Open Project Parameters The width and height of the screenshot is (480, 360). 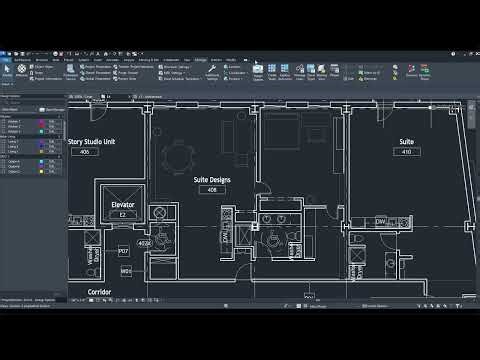[95, 67]
